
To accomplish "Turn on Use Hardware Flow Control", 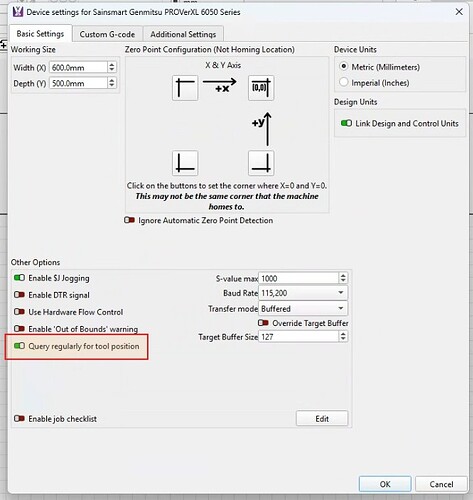I will click(19, 312).
